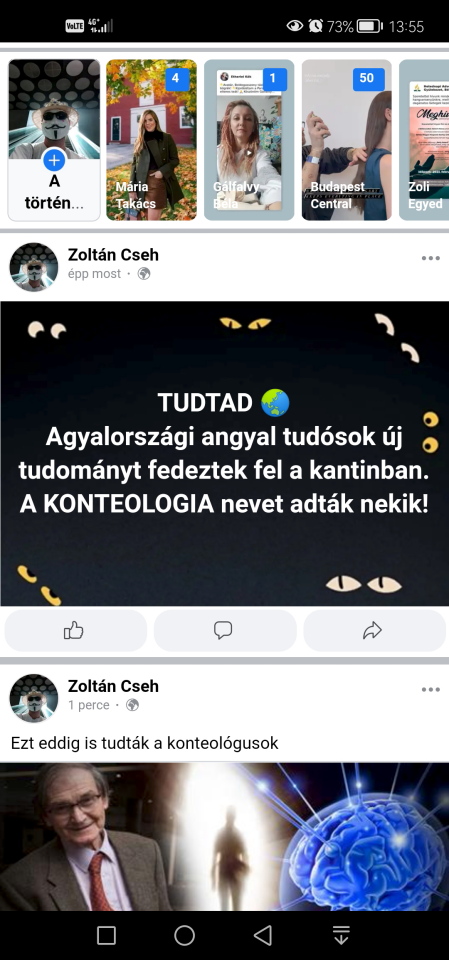Open Zoli Egyed story

[424, 140]
